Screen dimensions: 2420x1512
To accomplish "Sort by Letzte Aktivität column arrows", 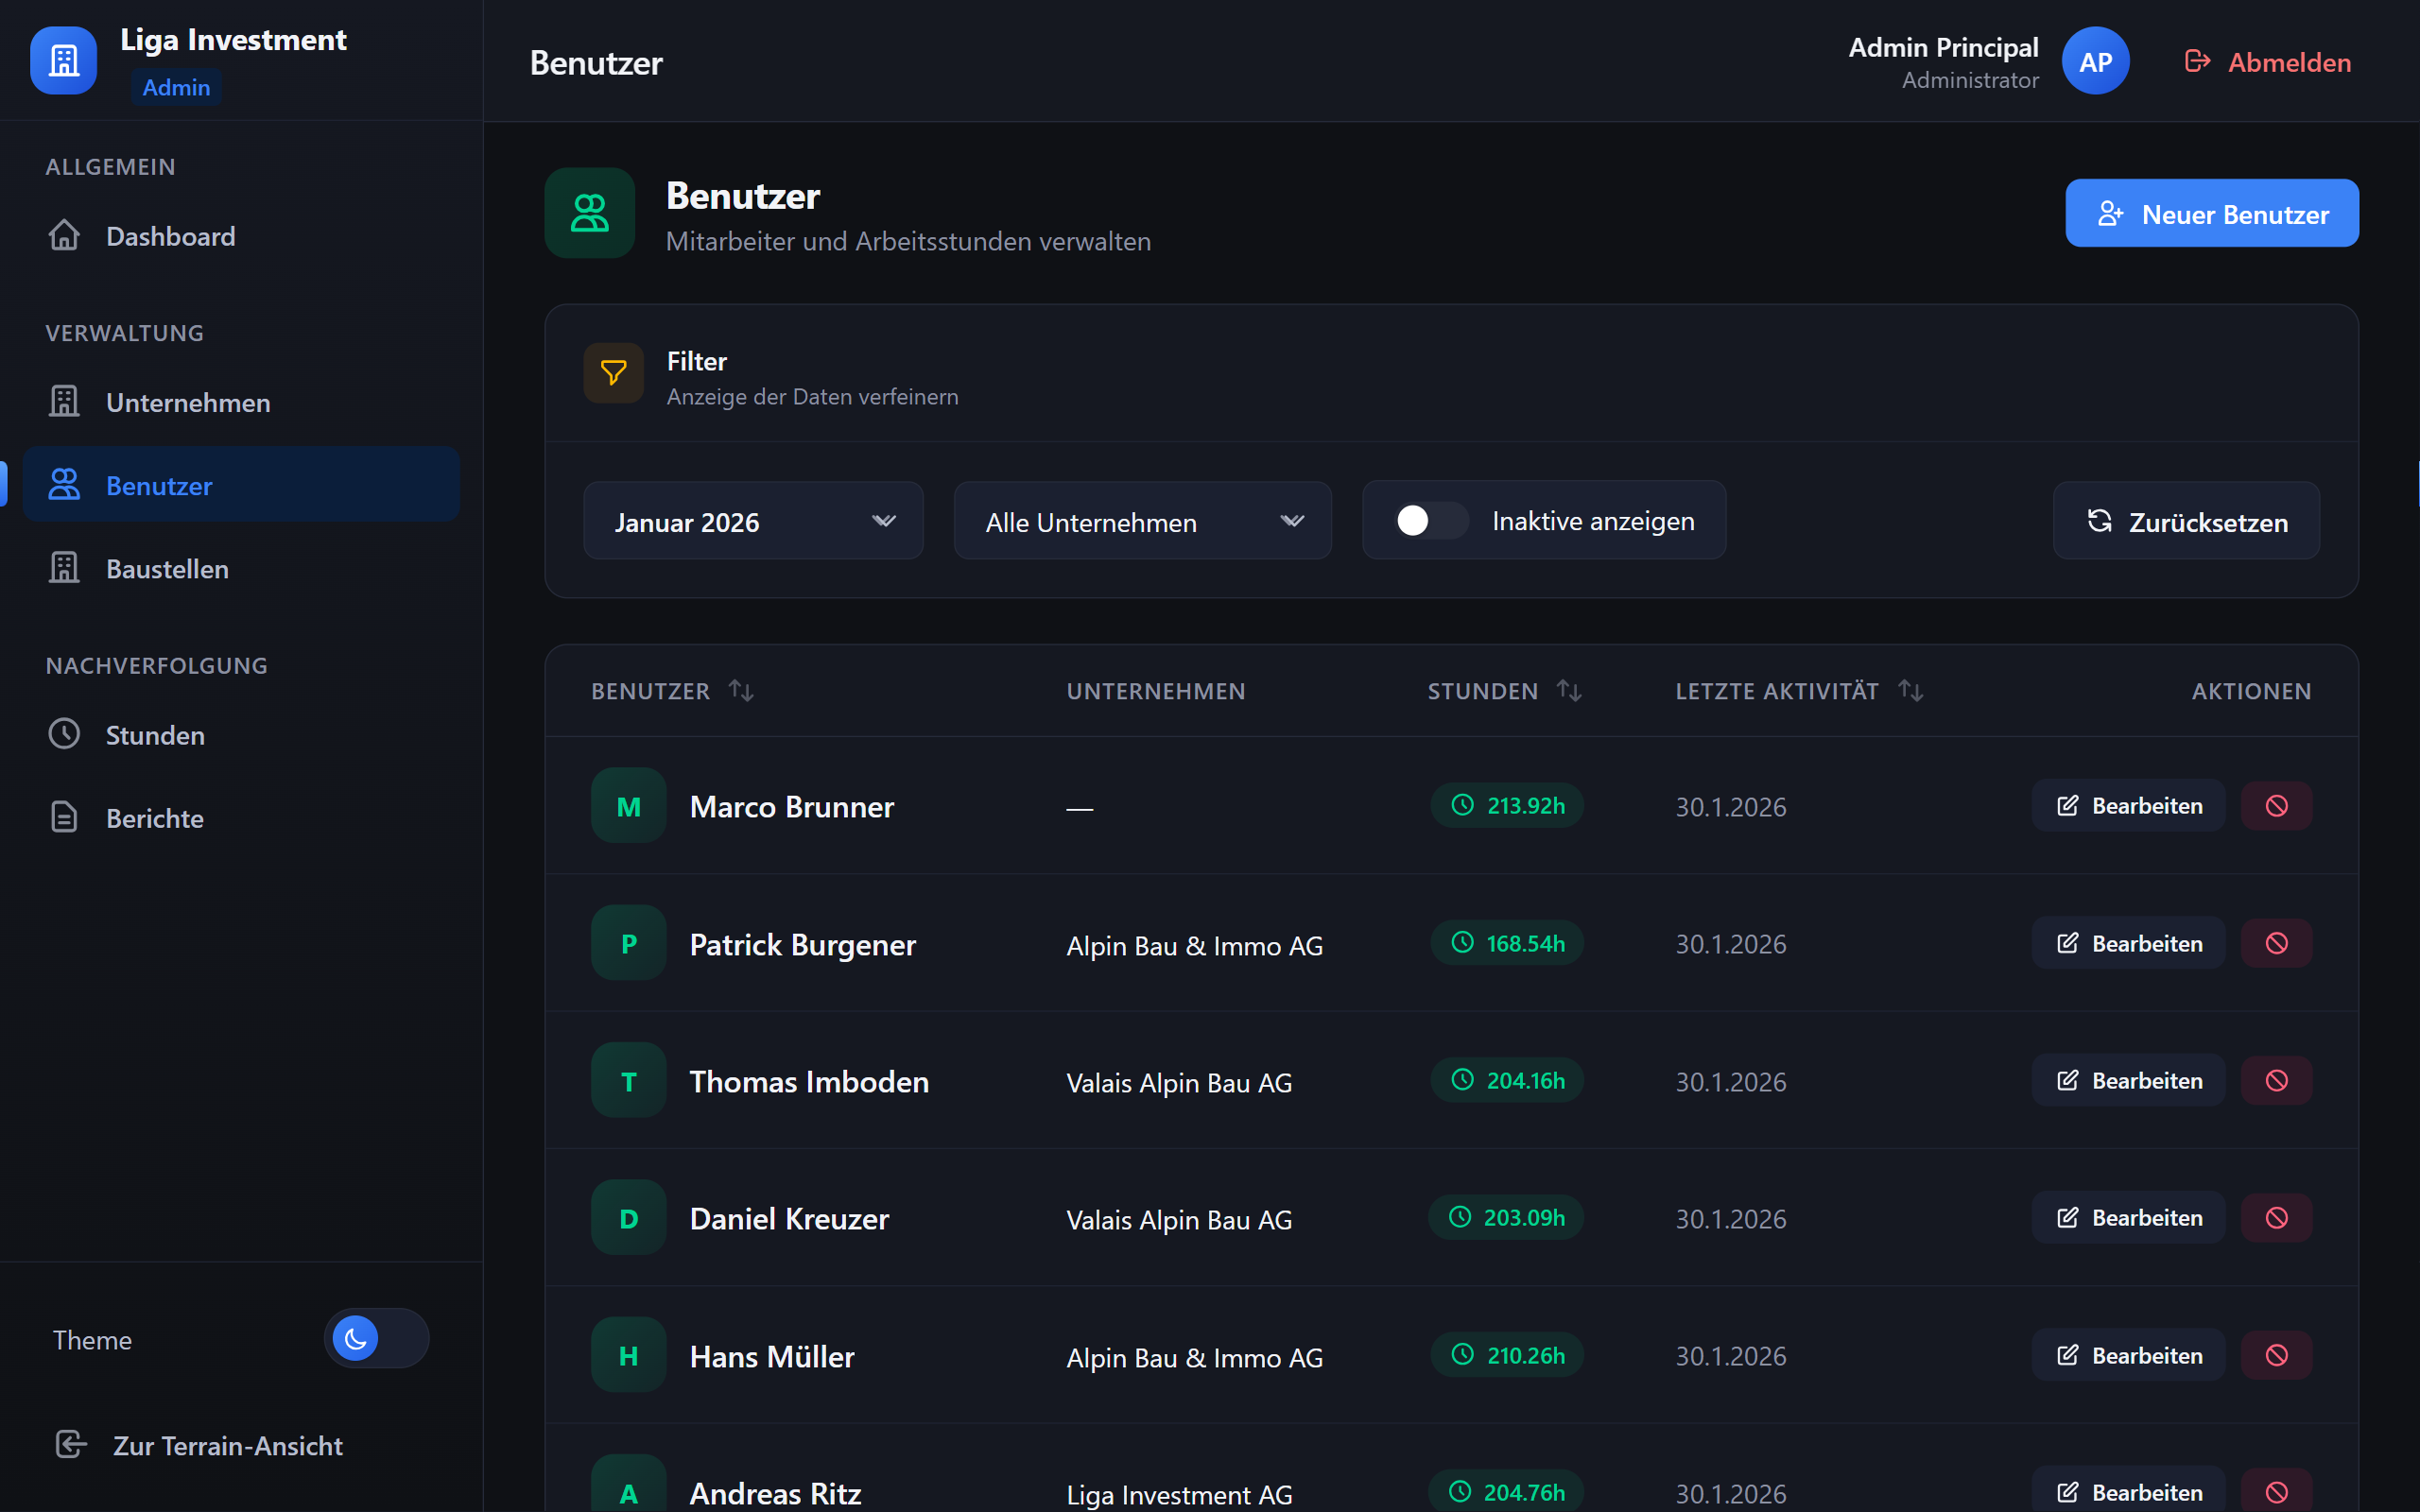I will (x=1910, y=691).
